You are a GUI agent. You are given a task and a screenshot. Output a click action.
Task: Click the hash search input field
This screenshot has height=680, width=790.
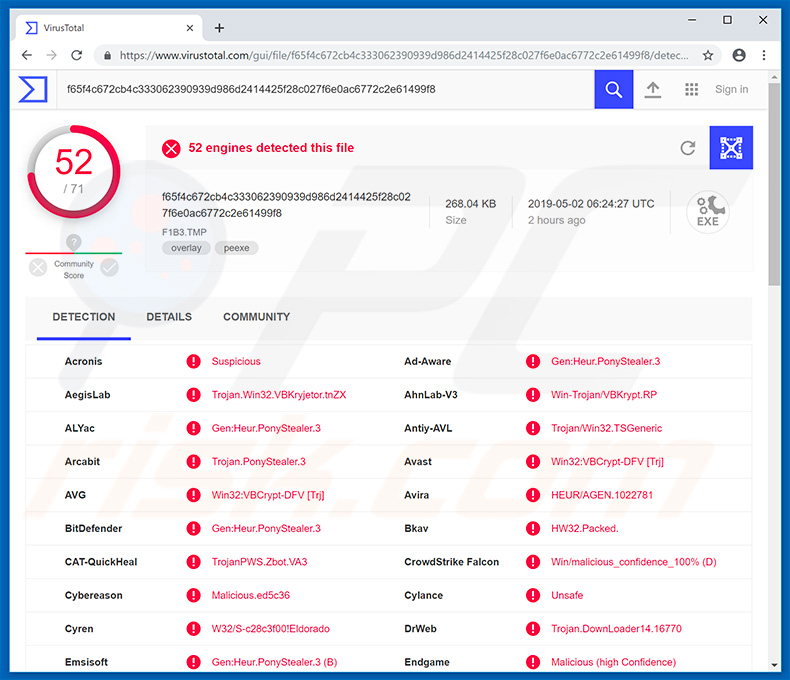(x=325, y=89)
